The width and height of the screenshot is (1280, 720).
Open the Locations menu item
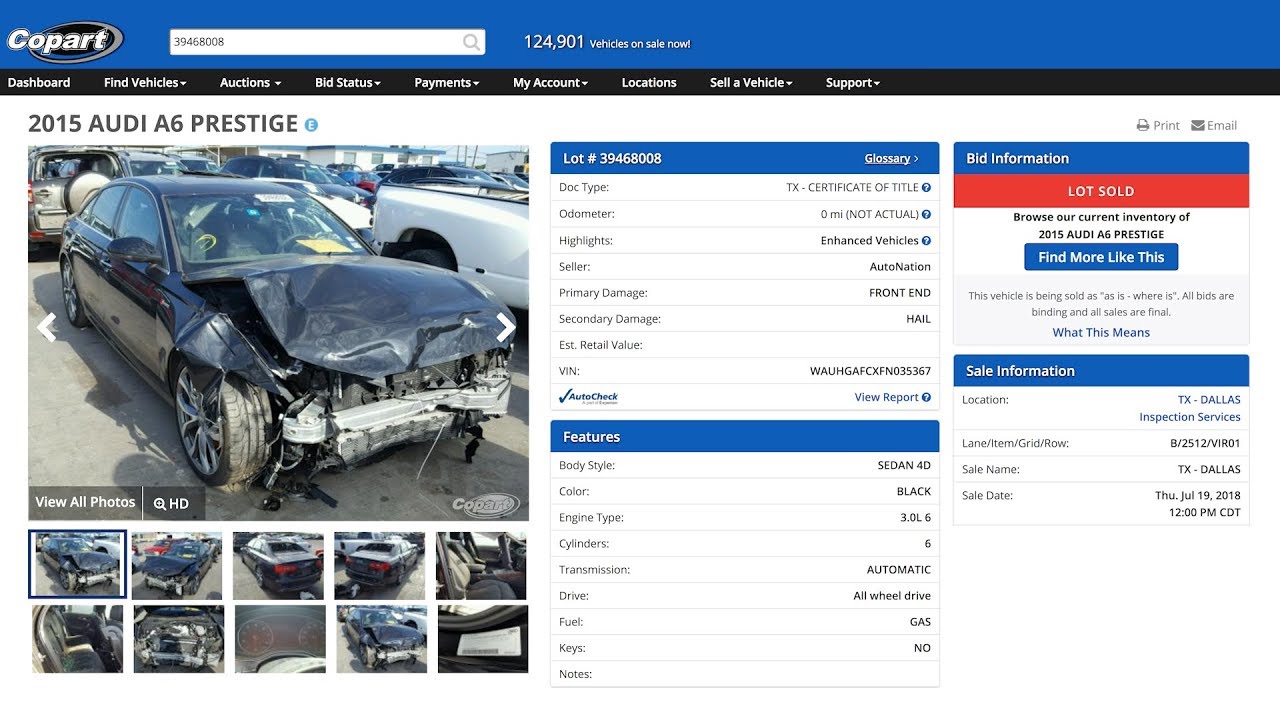pyautogui.click(x=649, y=83)
